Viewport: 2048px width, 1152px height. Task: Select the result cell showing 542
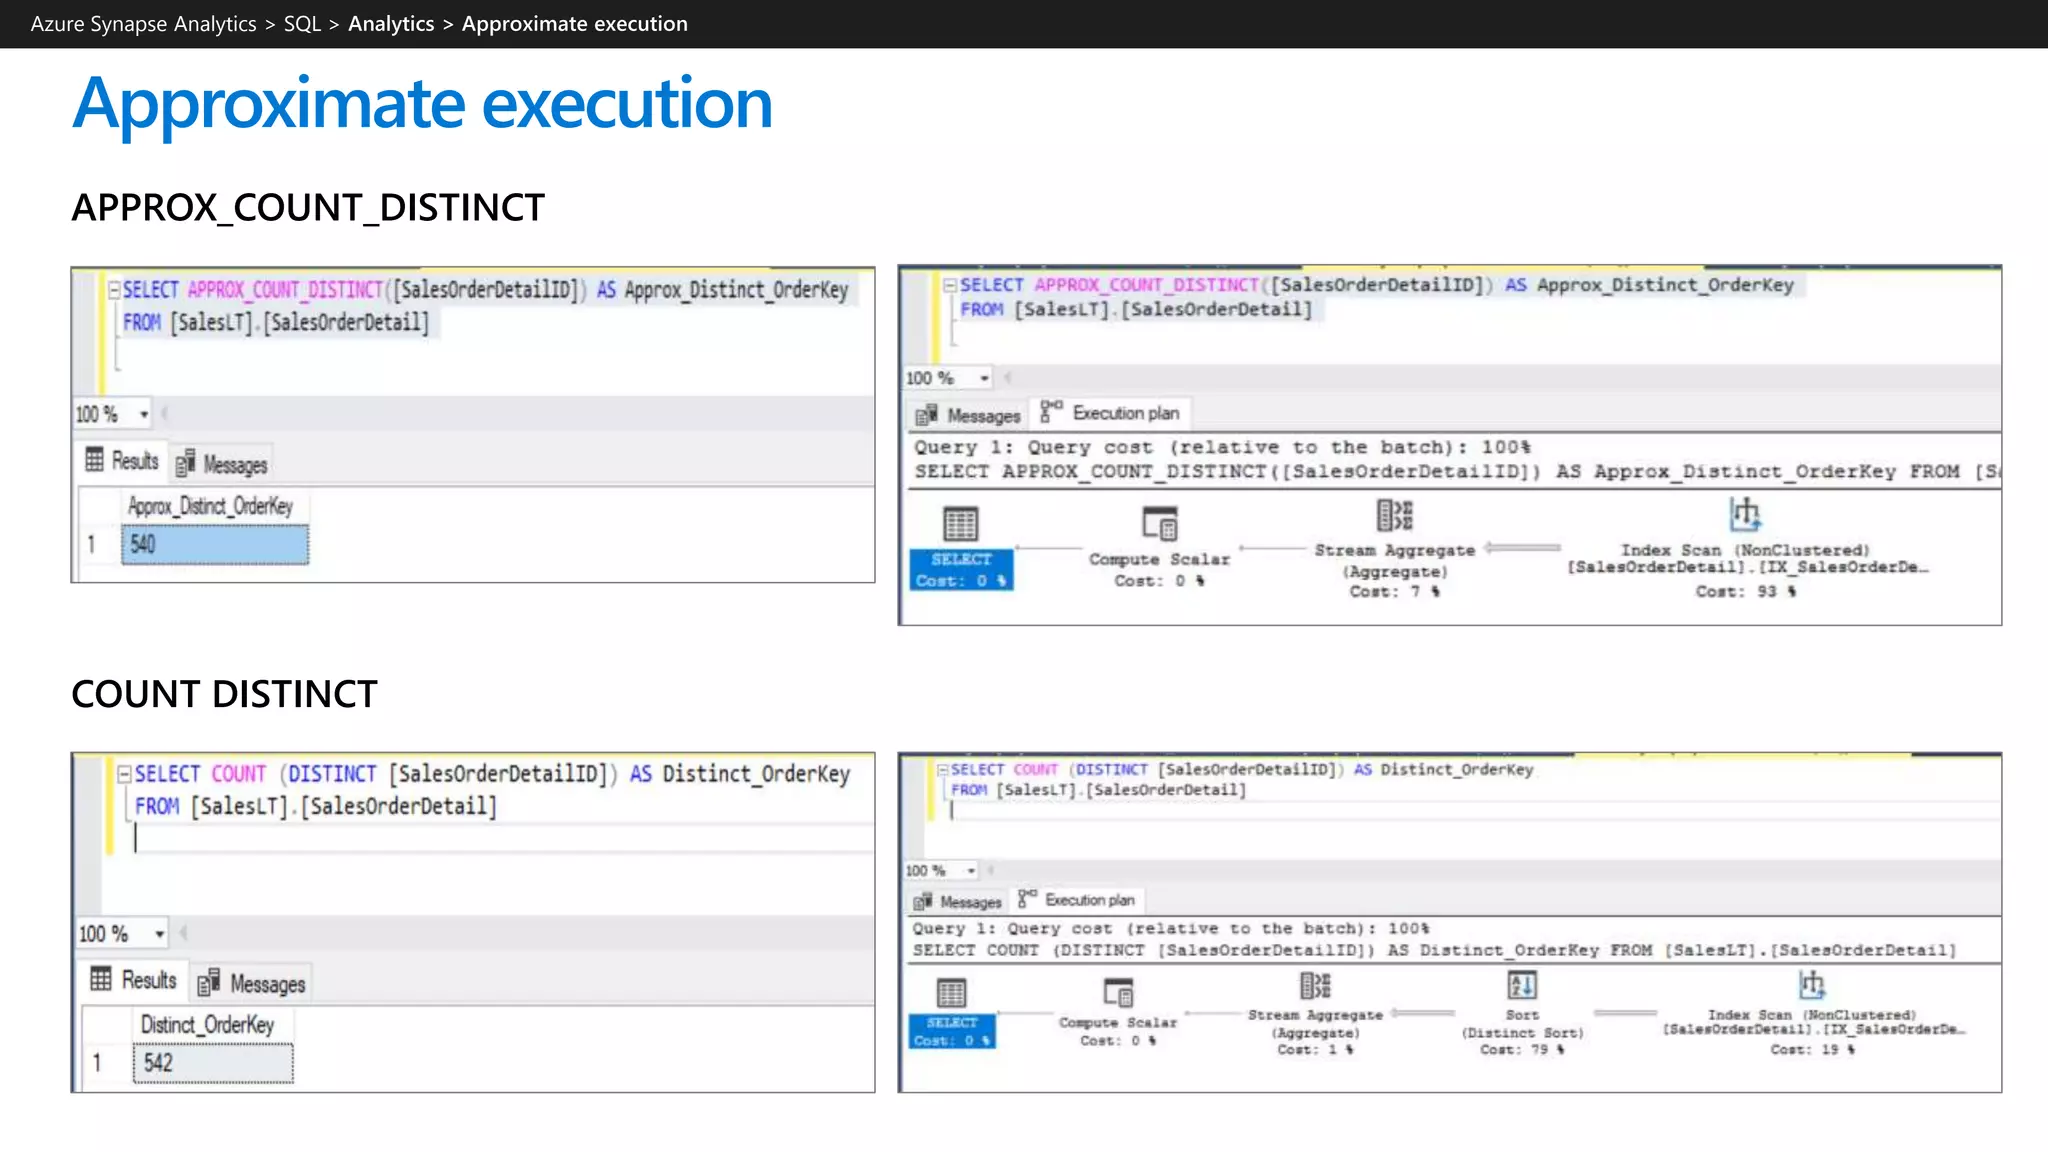[x=213, y=1063]
